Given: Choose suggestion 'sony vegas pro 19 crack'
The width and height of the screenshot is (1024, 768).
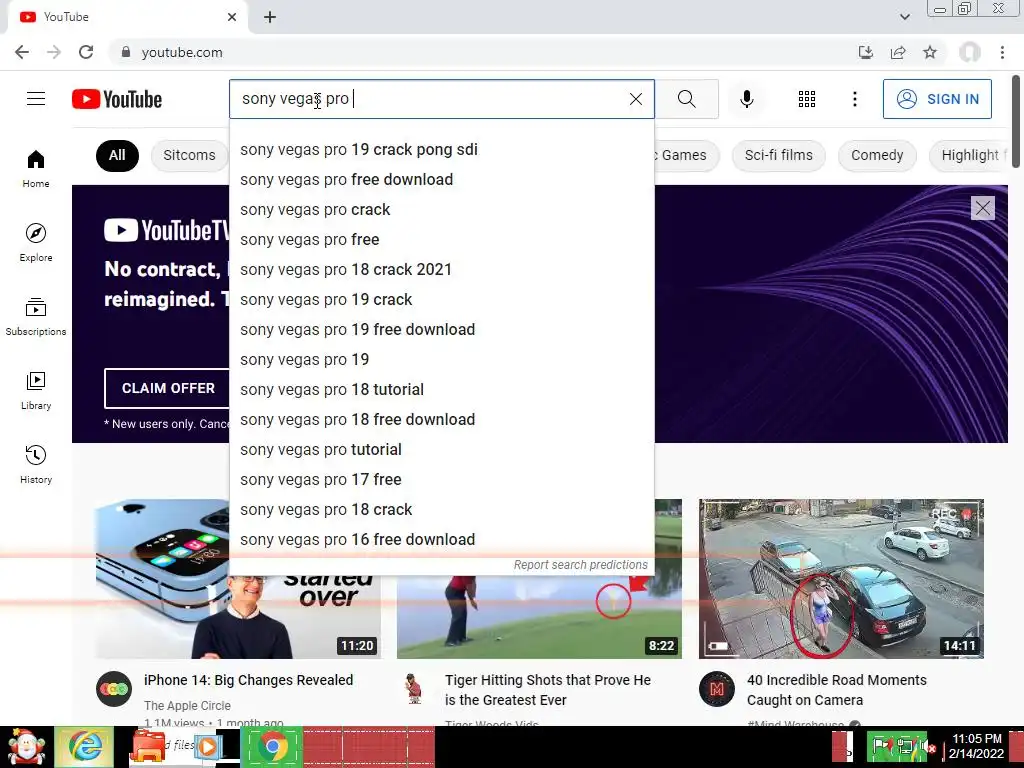Looking at the screenshot, I should (441, 300).
